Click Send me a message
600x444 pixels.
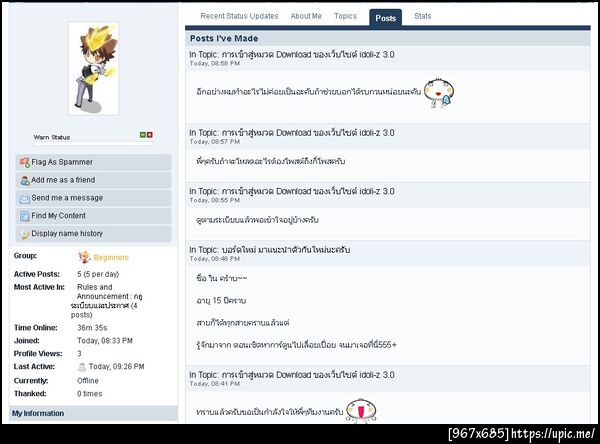click(x=93, y=198)
